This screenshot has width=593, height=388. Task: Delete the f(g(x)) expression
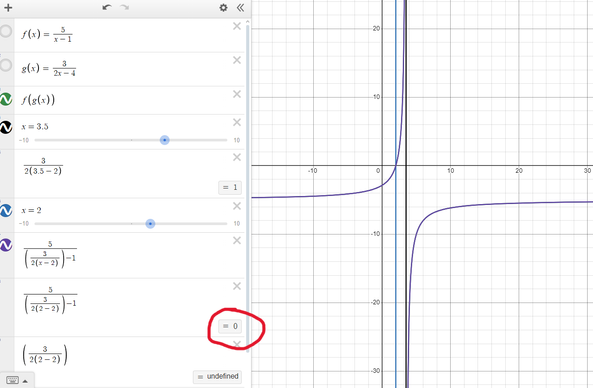pos(237,94)
